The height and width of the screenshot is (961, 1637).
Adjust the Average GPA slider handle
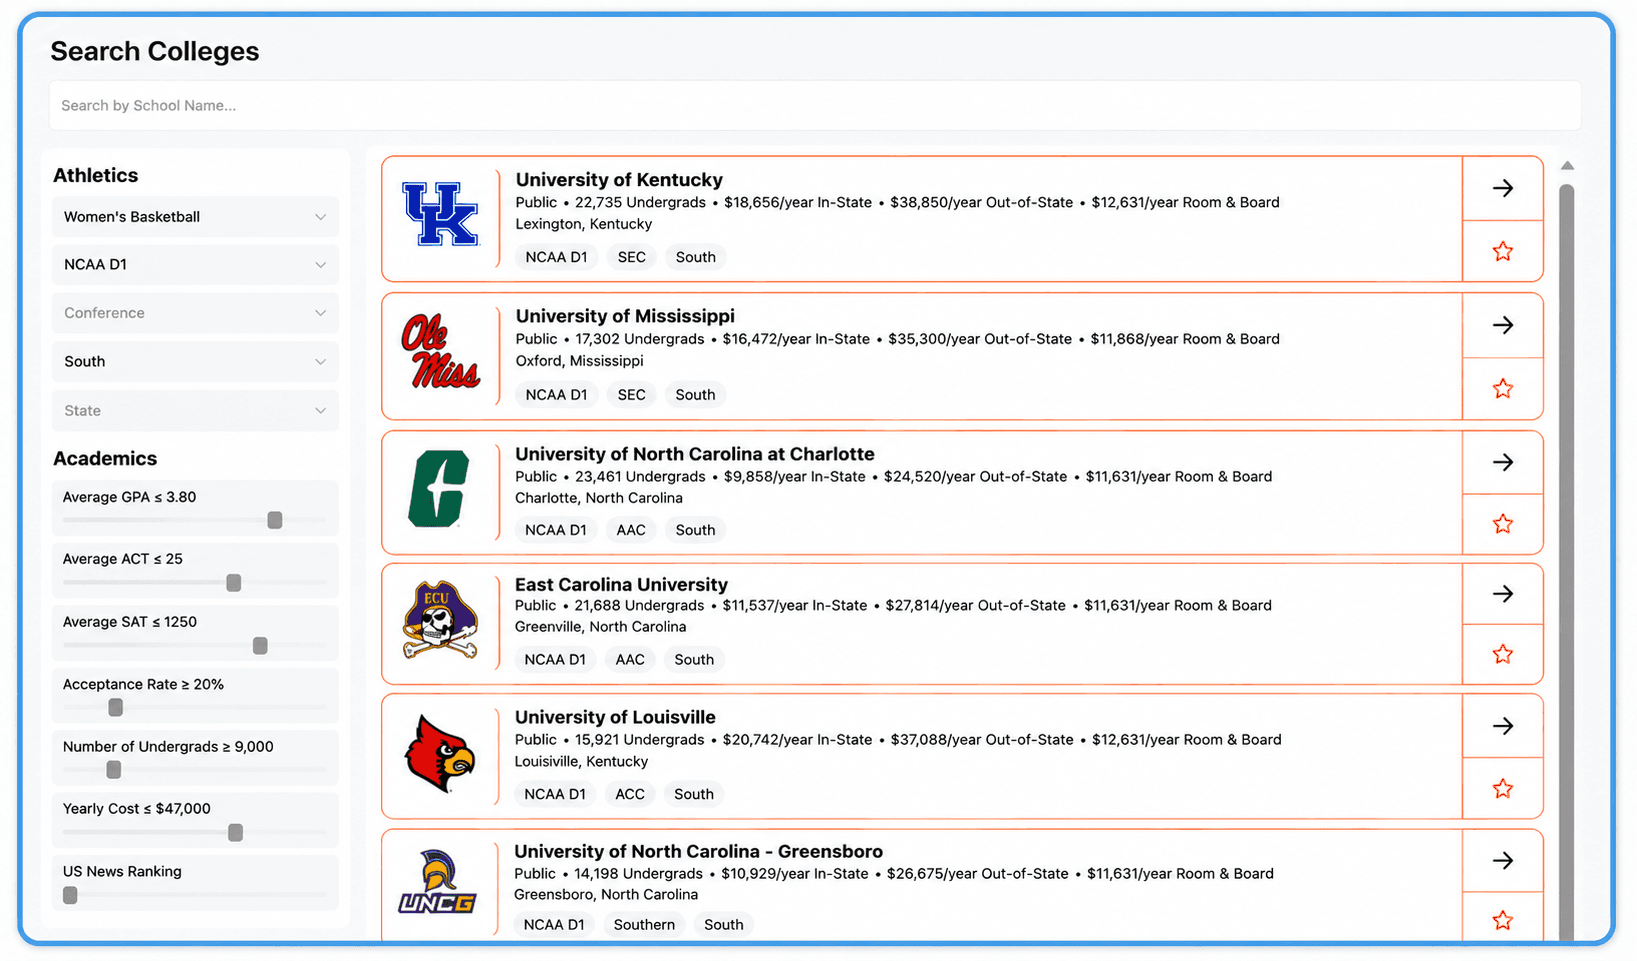[x=275, y=520]
